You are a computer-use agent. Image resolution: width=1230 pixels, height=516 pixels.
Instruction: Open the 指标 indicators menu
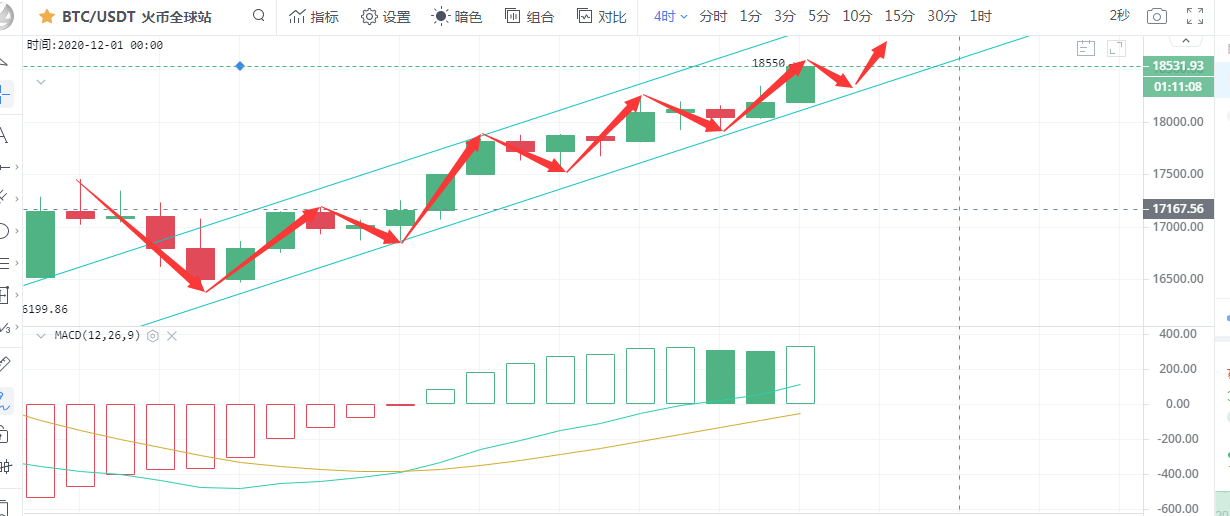click(x=313, y=17)
